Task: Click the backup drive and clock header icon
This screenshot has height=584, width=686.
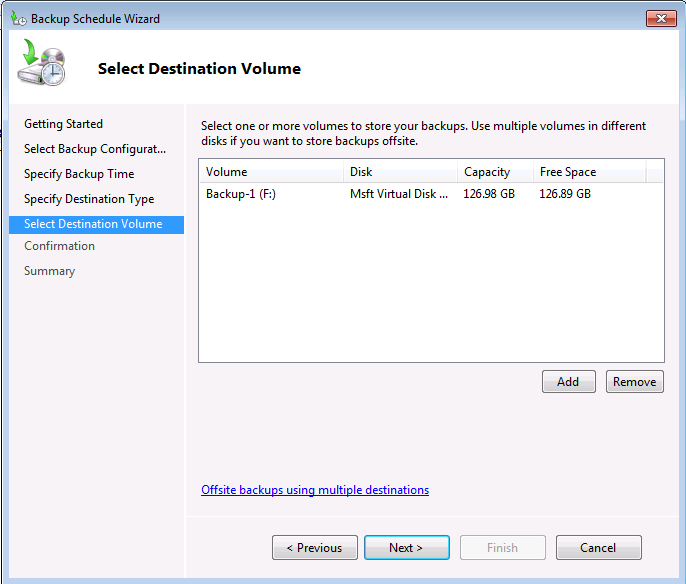Action: tap(42, 63)
